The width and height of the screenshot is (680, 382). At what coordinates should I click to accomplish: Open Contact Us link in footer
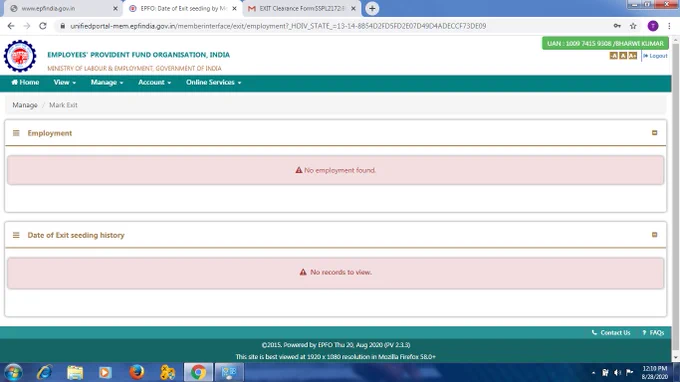click(x=611, y=333)
